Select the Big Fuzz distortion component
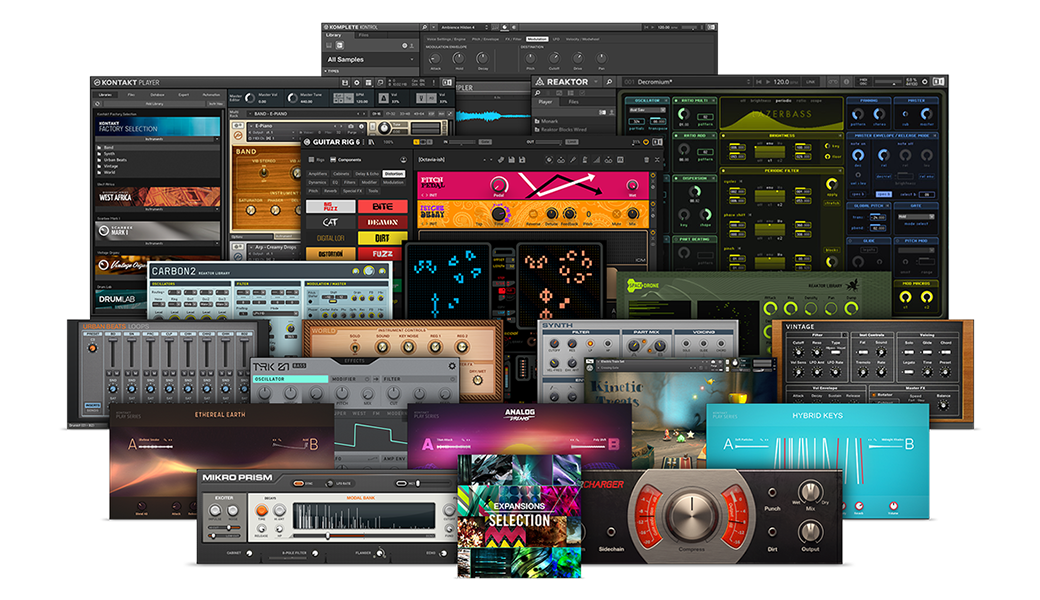 coord(330,206)
